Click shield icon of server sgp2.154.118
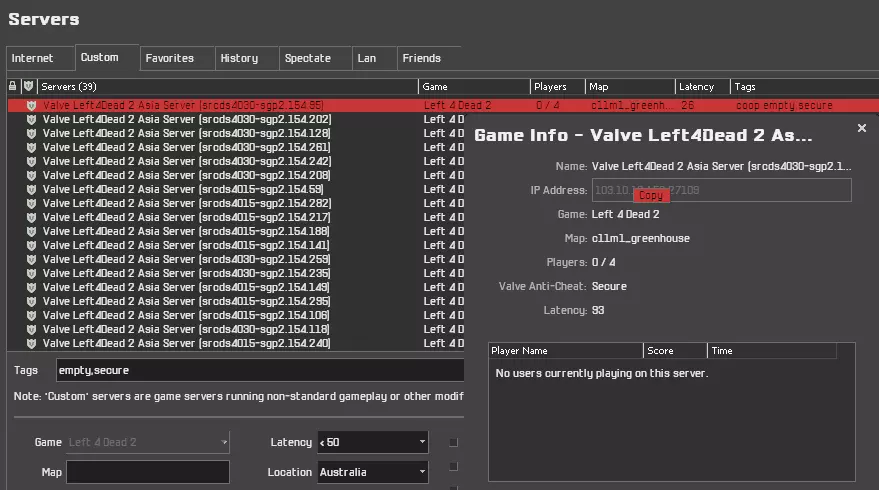 click(x=31, y=330)
